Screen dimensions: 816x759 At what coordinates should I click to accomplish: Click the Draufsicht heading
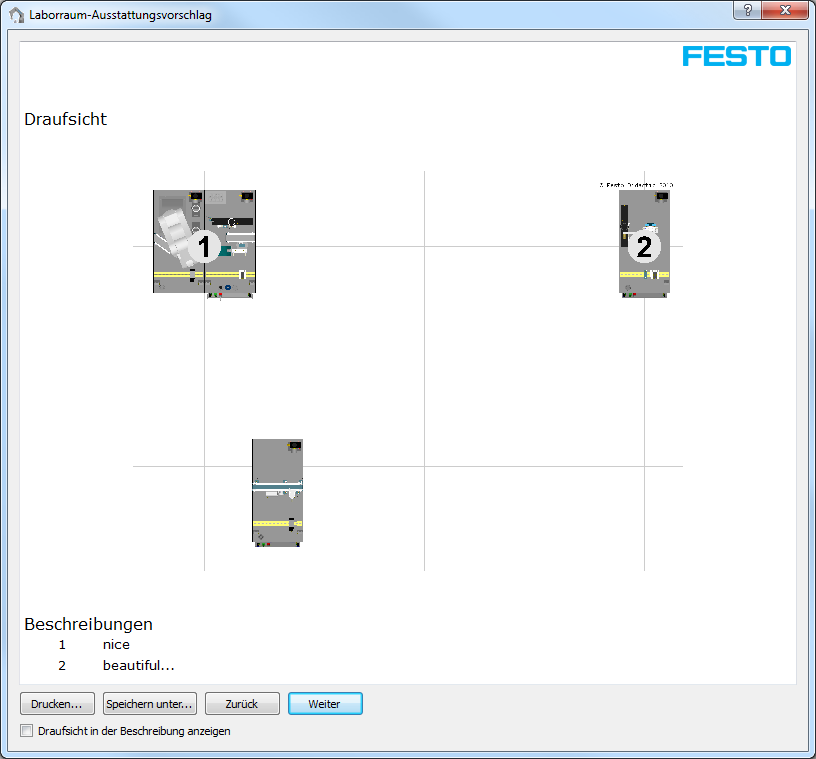(x=66, y=119)
